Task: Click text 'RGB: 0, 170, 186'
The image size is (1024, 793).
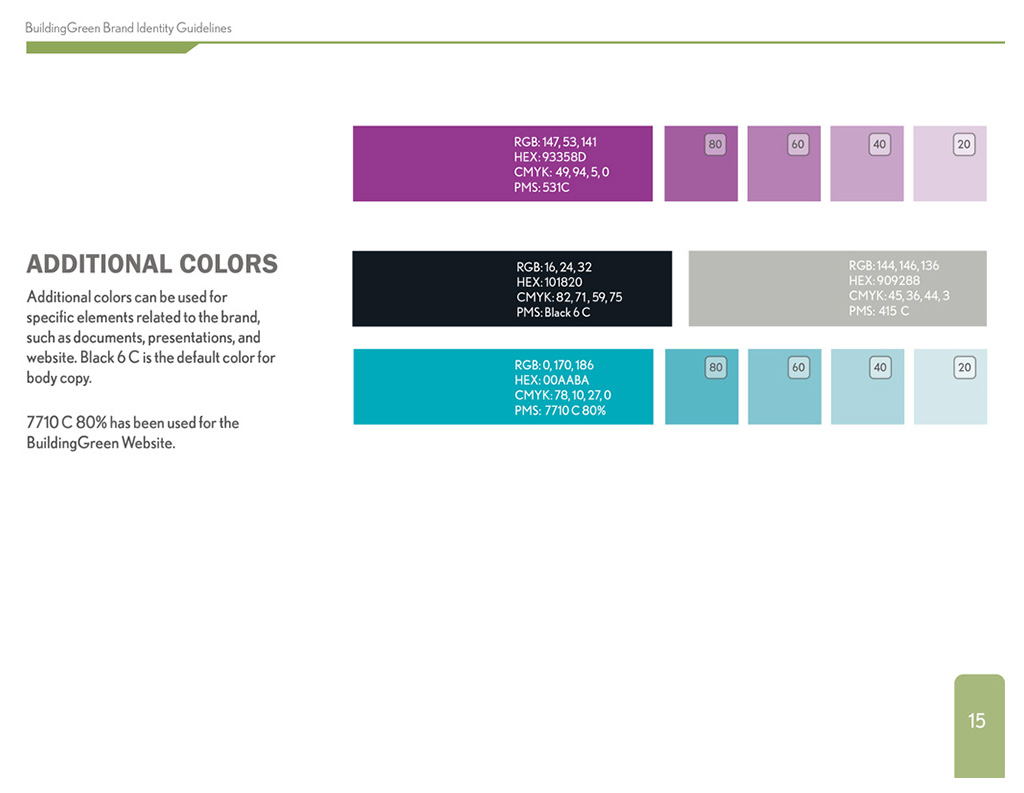Action: pyautogui.click(x=554, y=365)
